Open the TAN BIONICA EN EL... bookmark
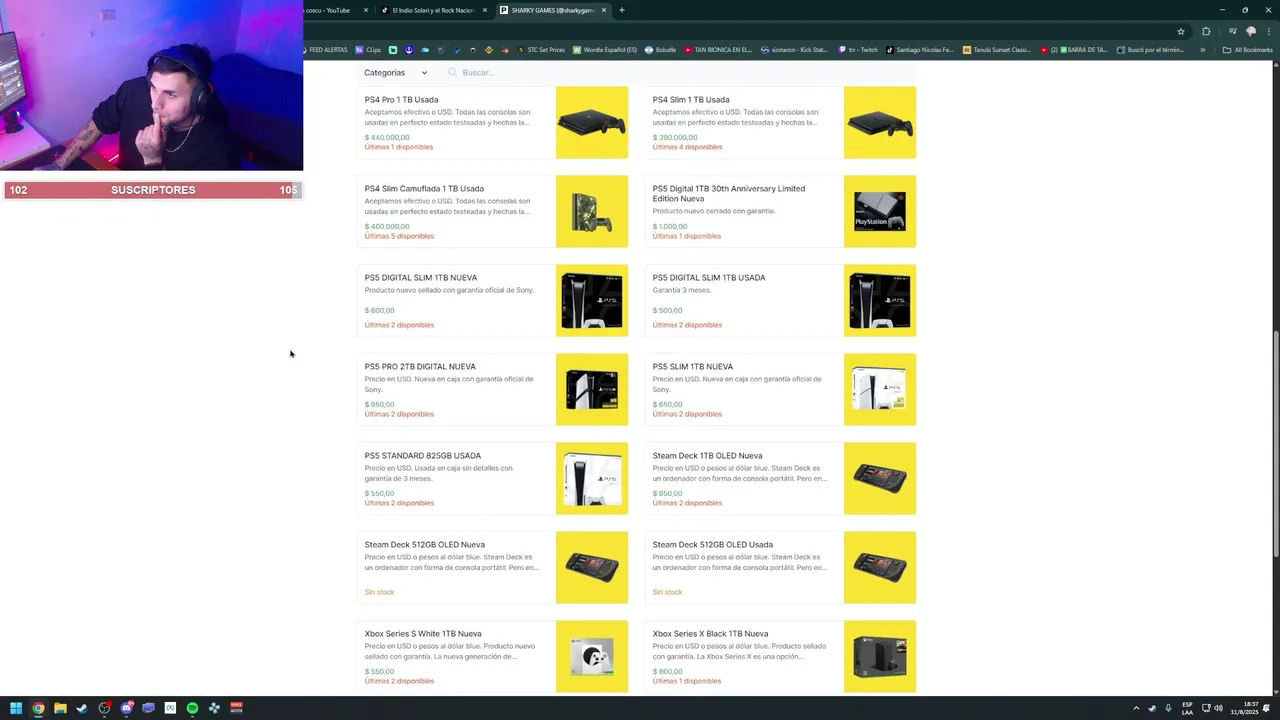 coord(718,50)
